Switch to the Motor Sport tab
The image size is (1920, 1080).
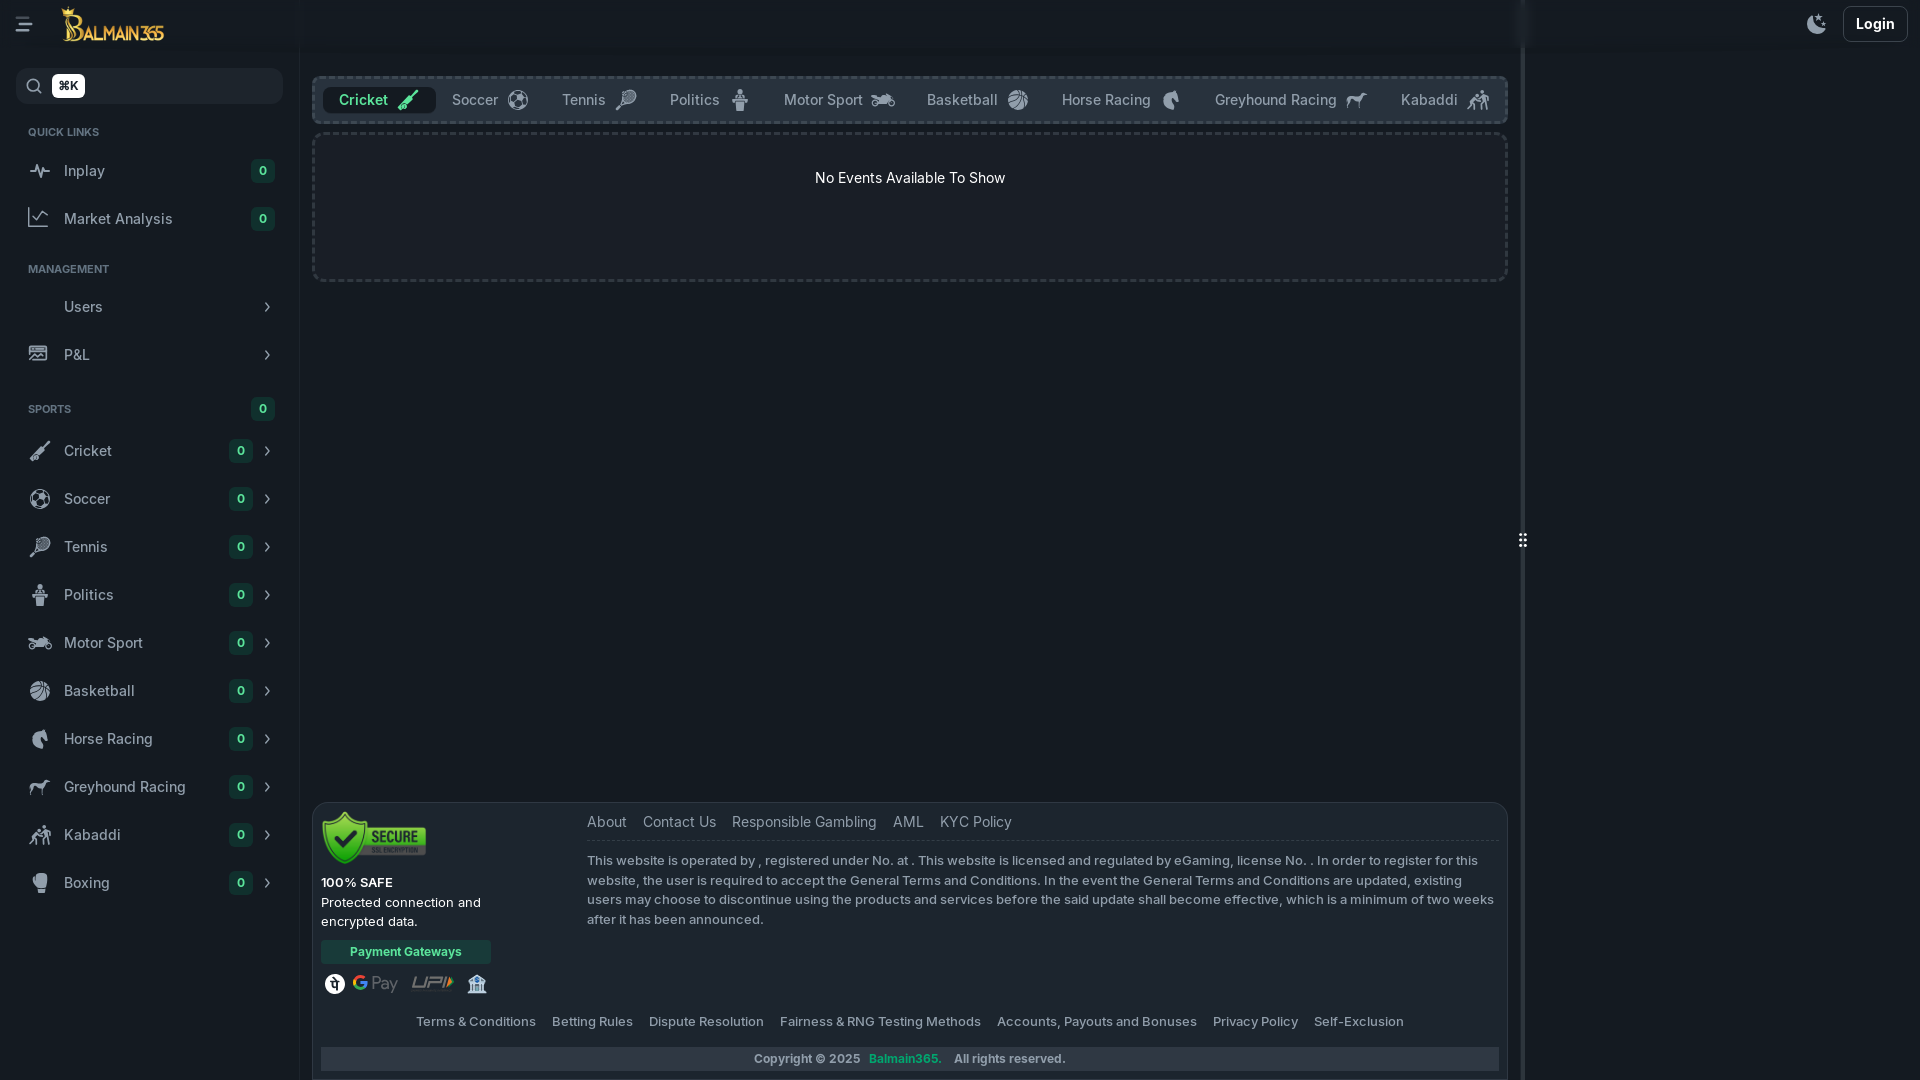pyautogui.click(x=839, y=100)
